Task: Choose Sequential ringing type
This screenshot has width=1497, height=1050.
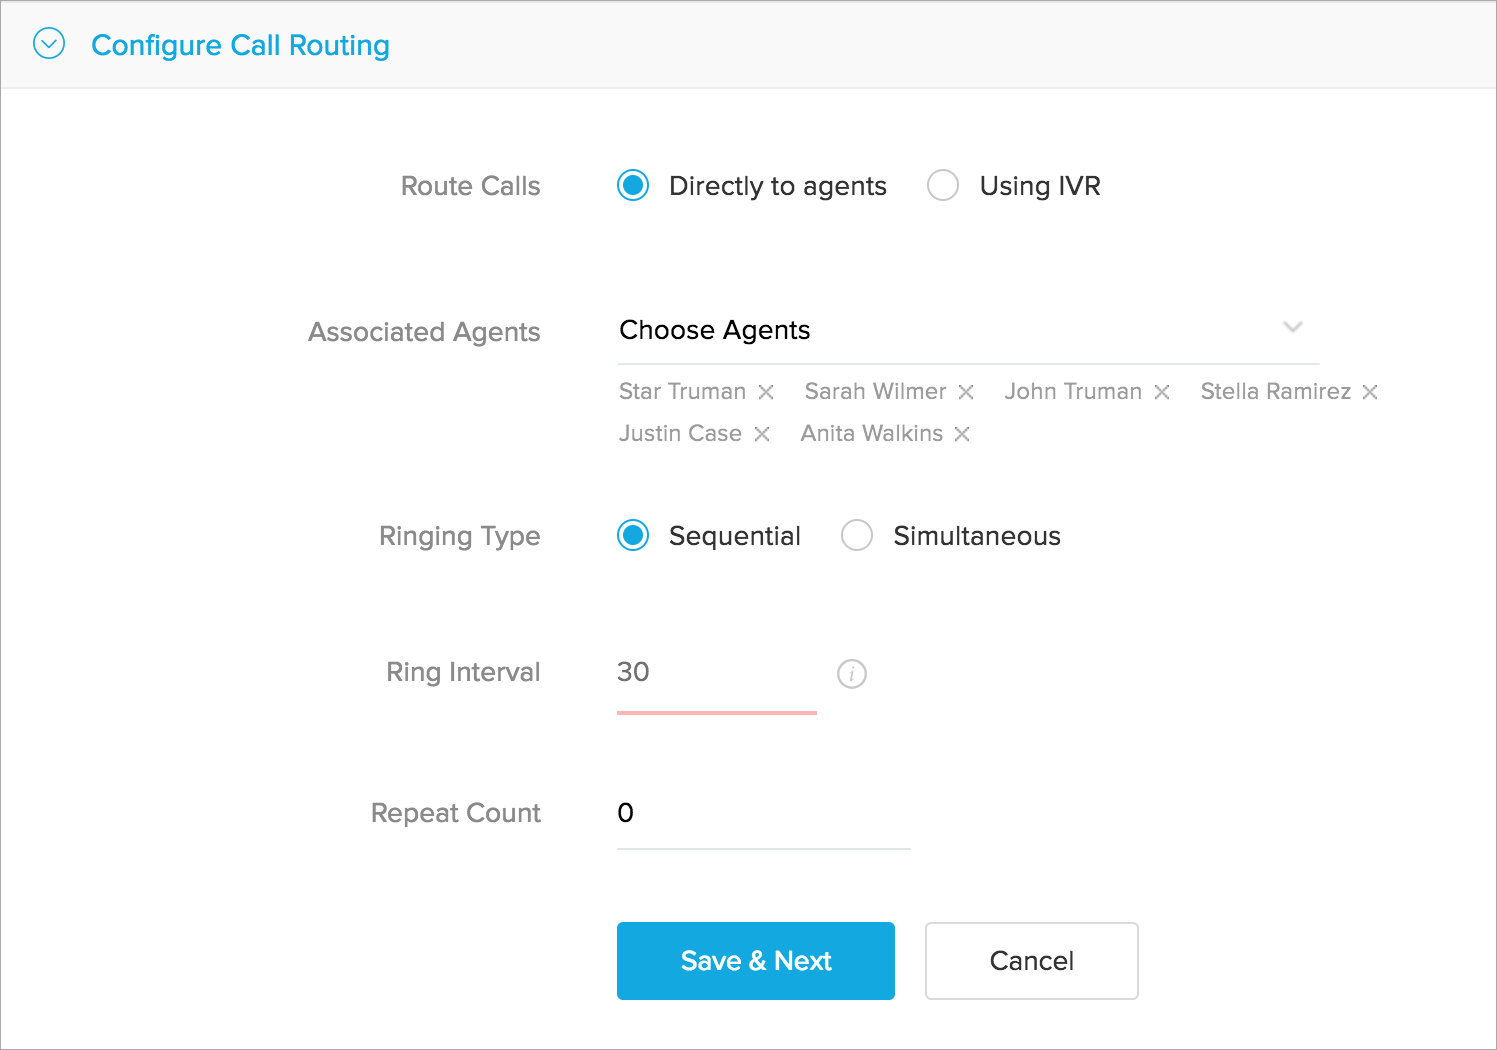Action: pos(633,536)
